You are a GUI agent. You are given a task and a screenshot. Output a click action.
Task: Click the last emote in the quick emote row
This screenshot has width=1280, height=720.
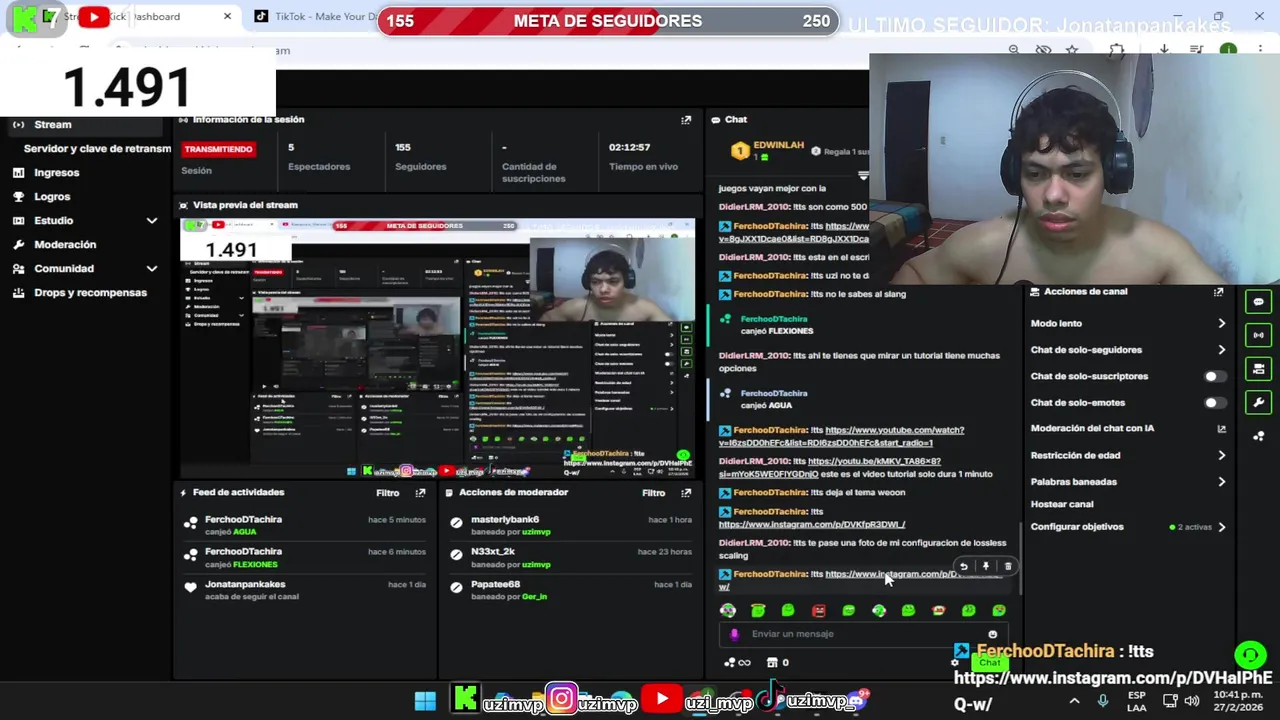point(998,611)
